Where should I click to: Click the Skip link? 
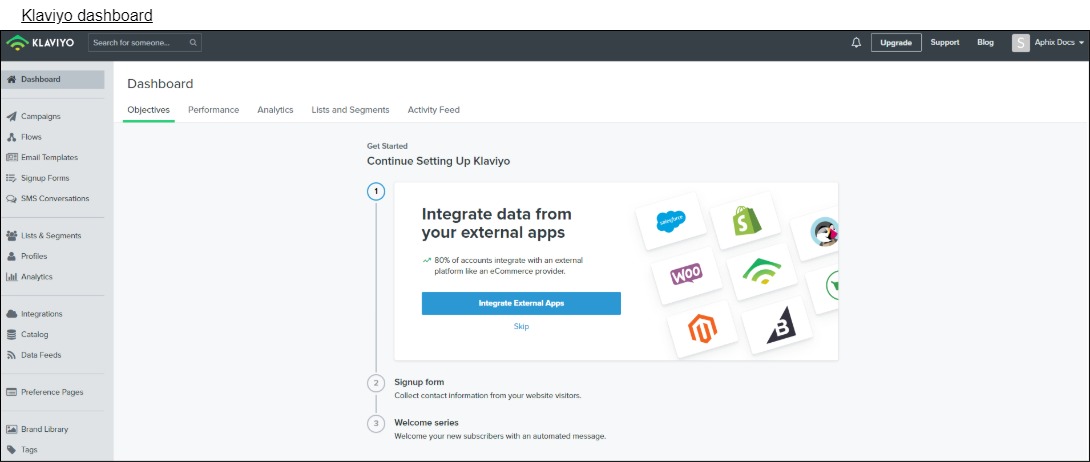521,327
